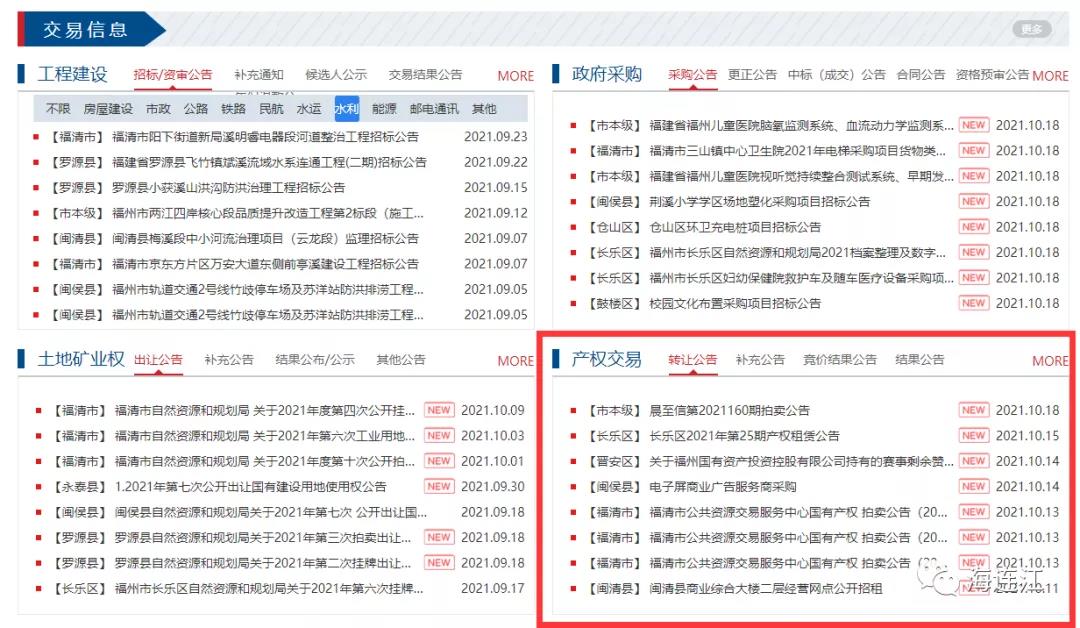
Task: Select the 不限 category filter
Action: point(58,109)
